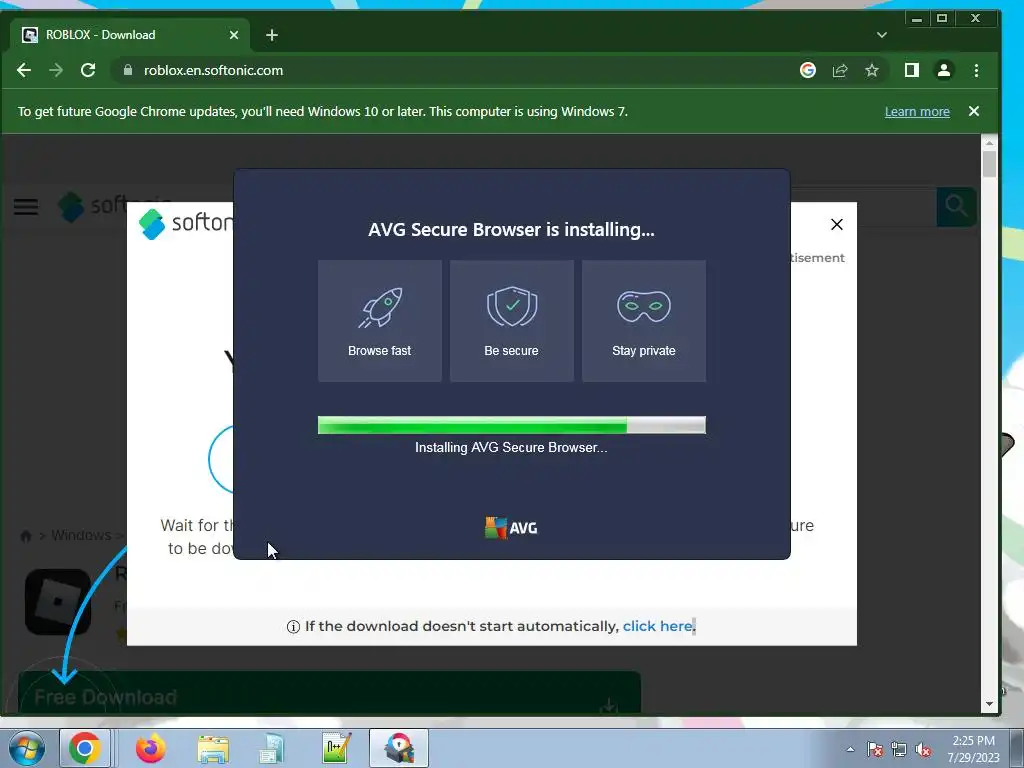Open Chrome three-dot menu
The image size is (1024, 768).
976,71
